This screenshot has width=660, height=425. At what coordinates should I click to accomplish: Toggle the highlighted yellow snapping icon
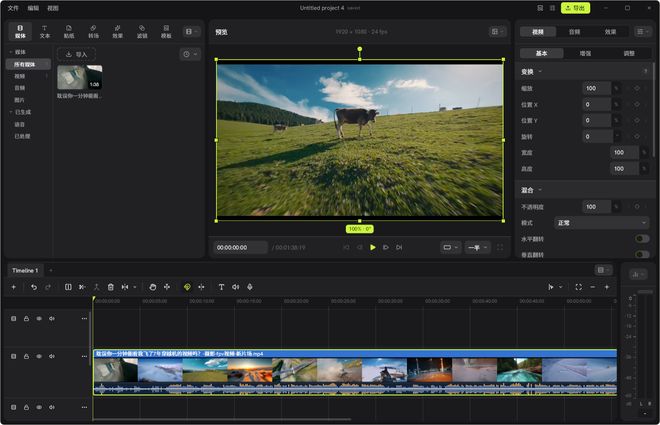coord(187,287)
